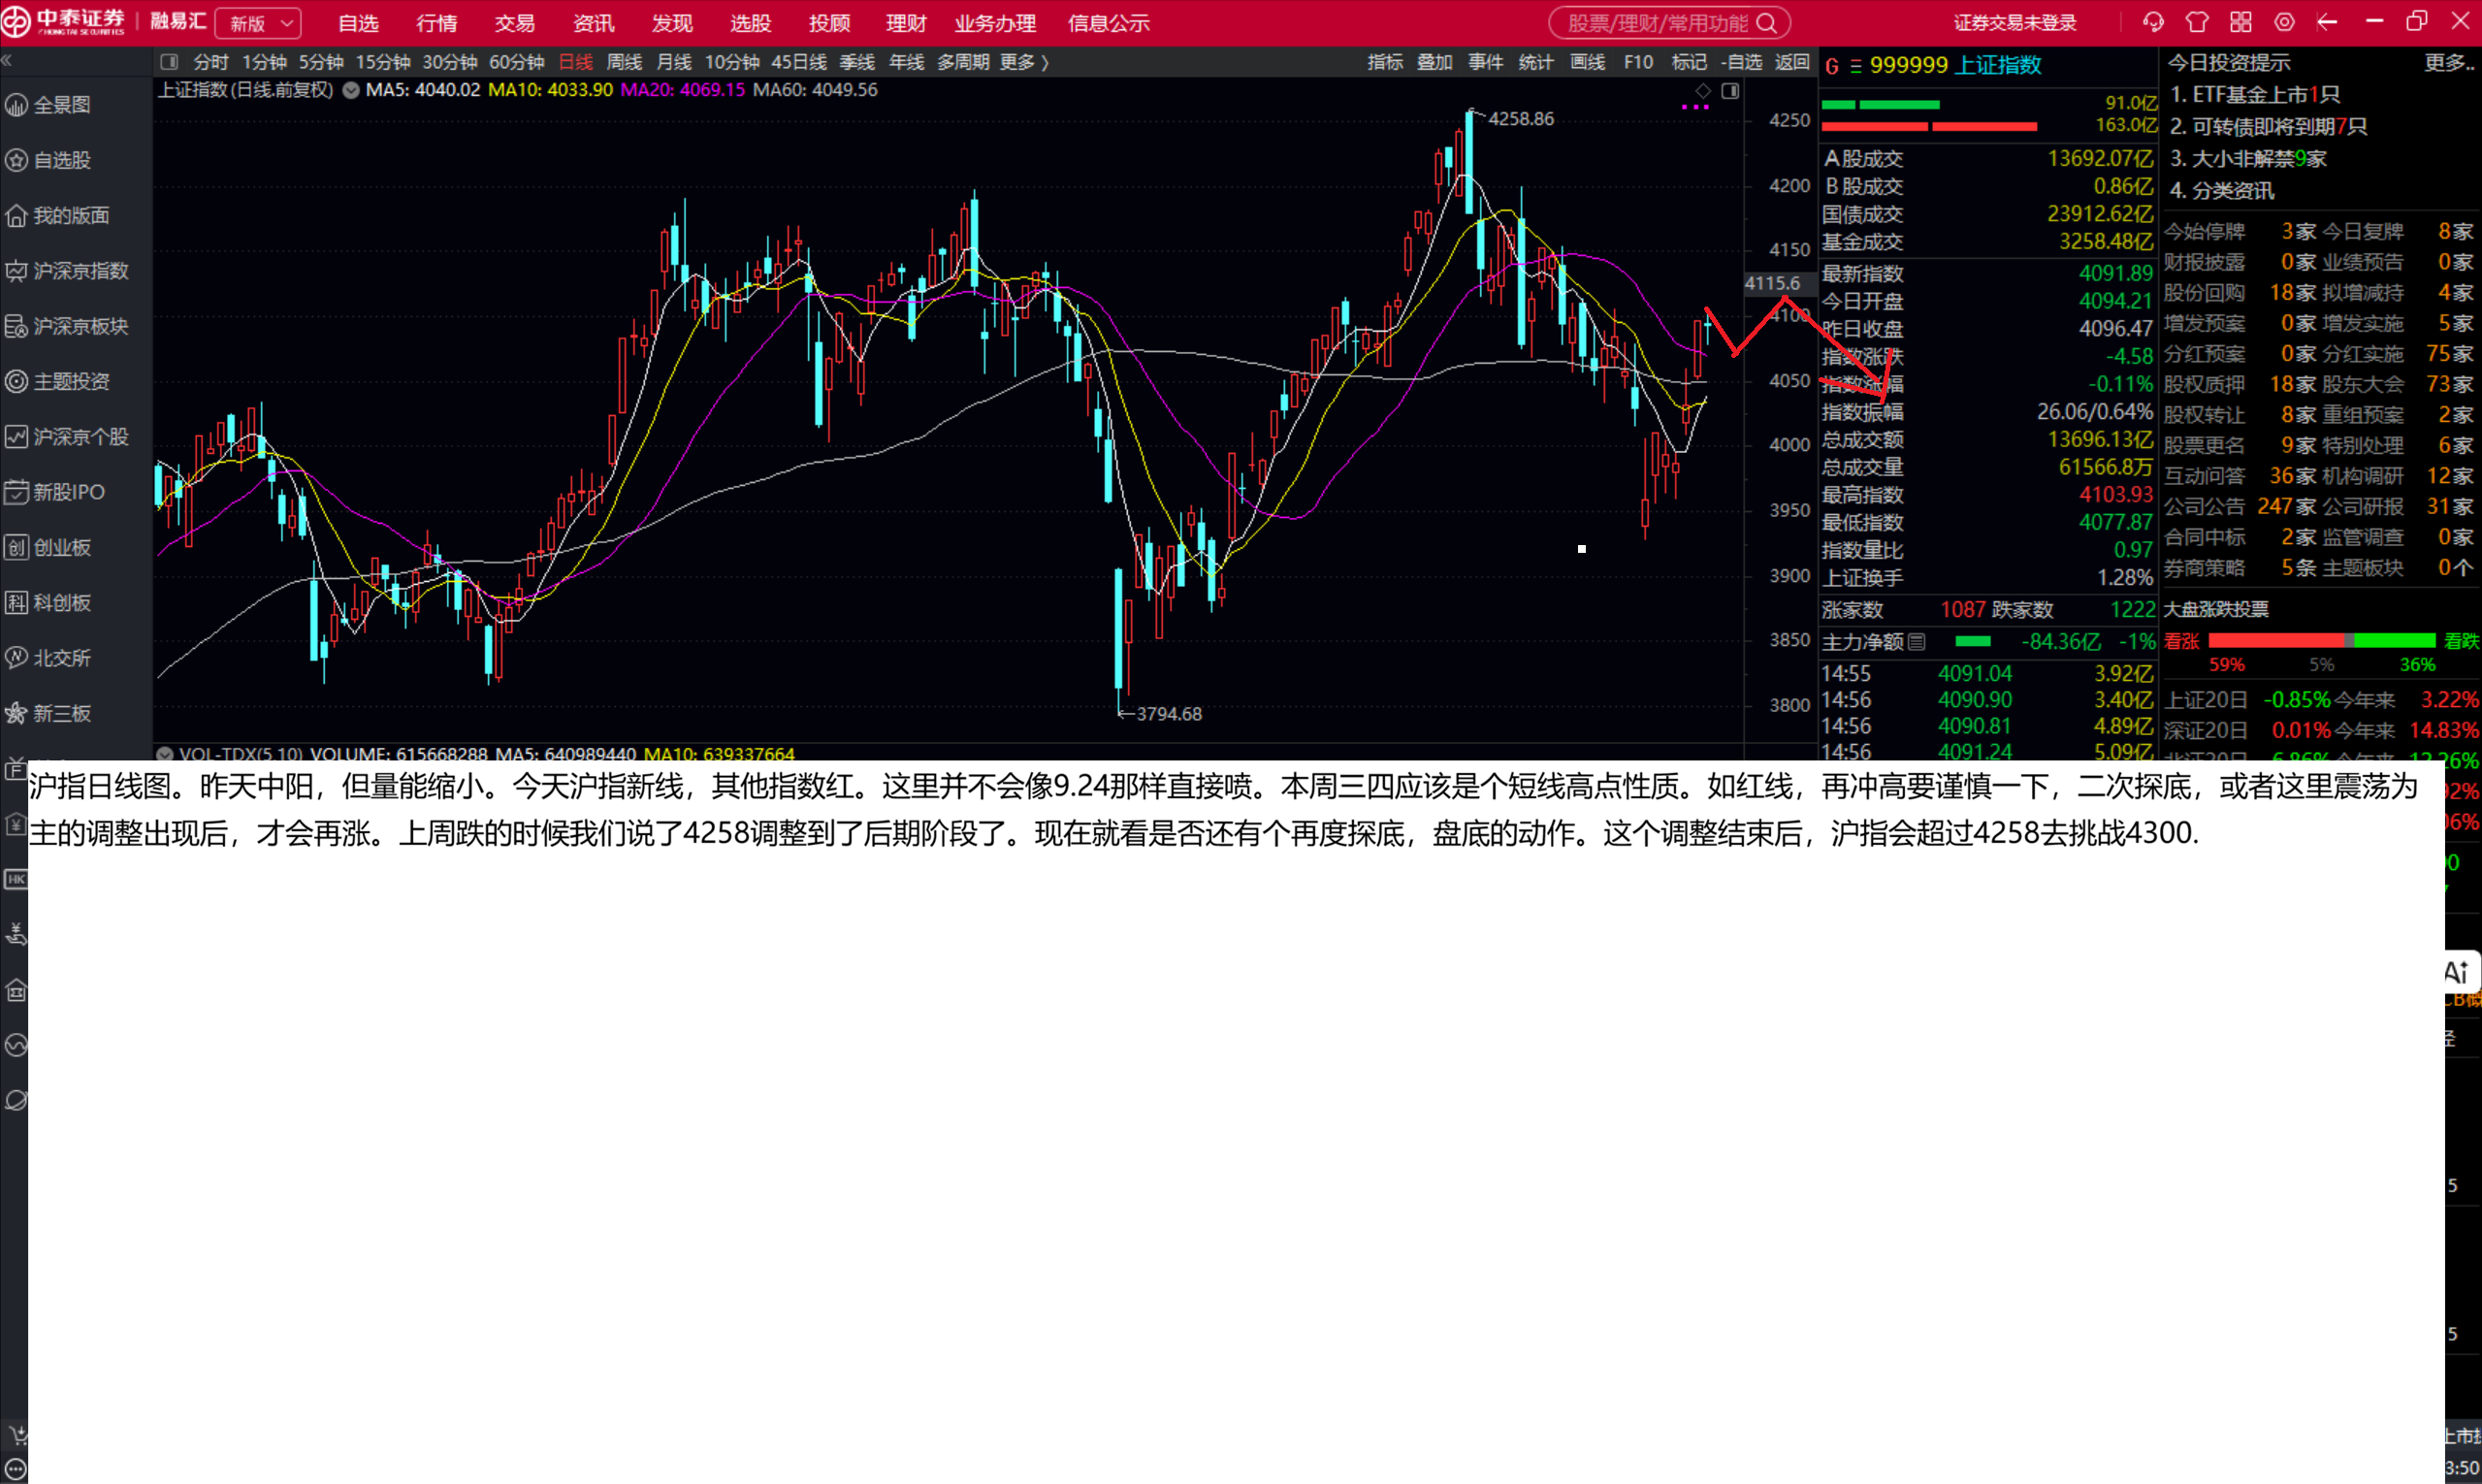This screenshot has height=1484, width=2482.
Task: Switch to 周线 weekly chart tab
Action: (x=624, y=62)
